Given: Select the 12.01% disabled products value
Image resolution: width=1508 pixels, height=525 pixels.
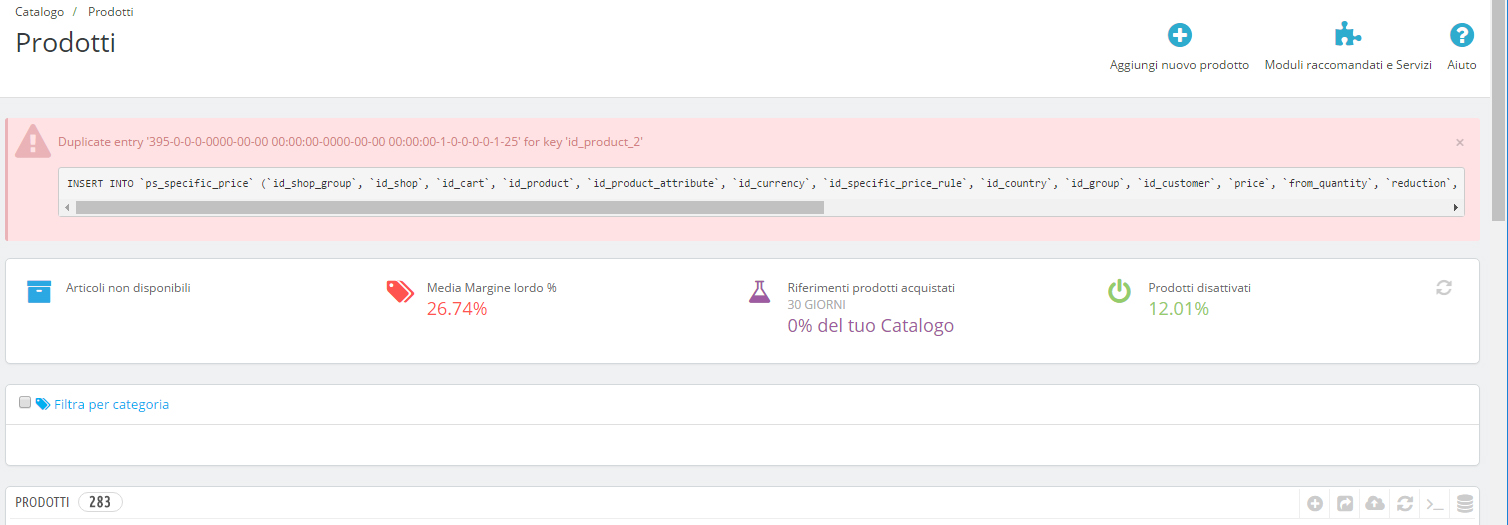Looking at the screenshot, I should pos(1178,309).
